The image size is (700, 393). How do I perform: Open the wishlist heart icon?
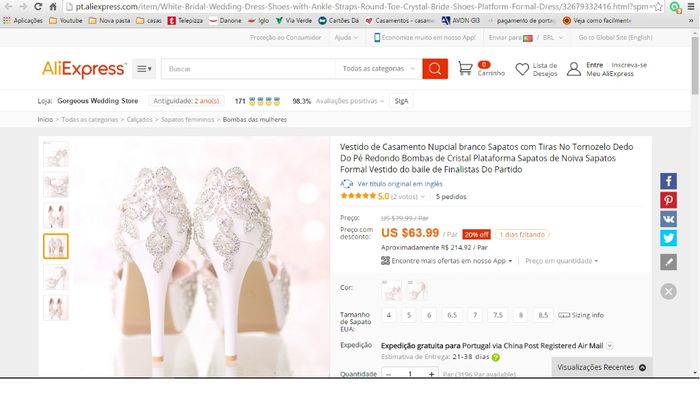tap(522, 69)
